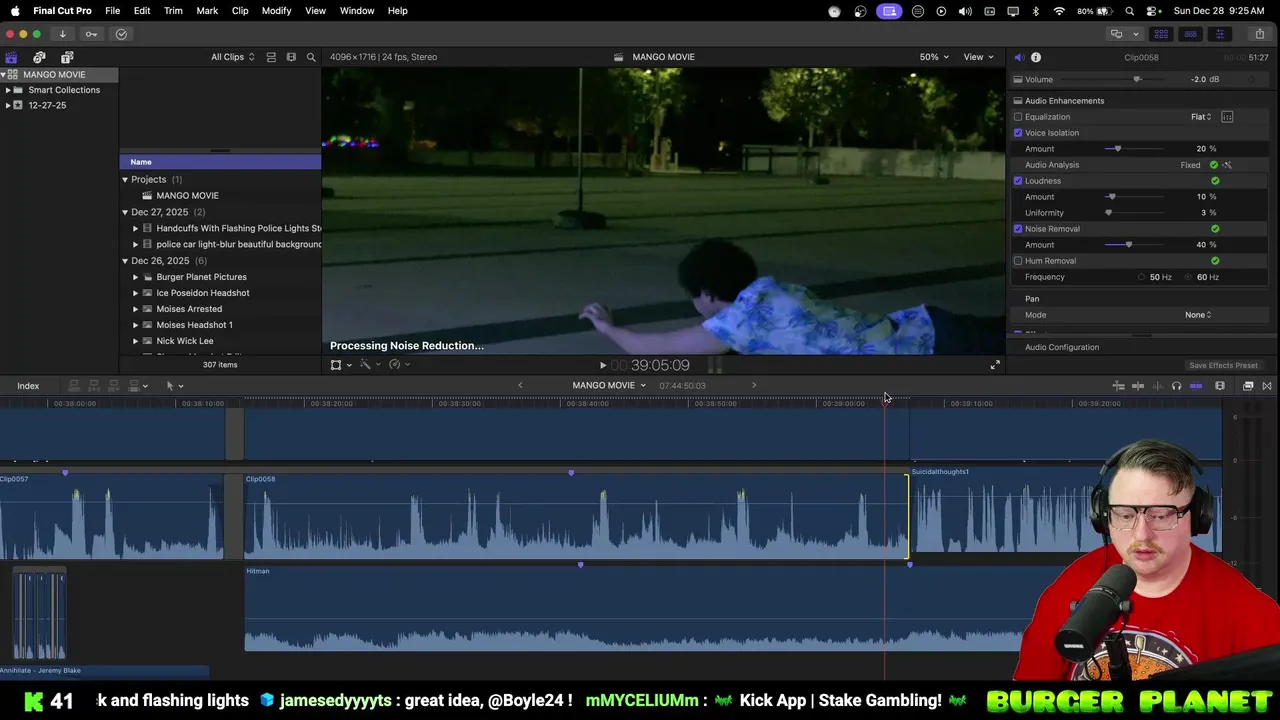Enable the Equalization checkbox

tap(1018, 117)
